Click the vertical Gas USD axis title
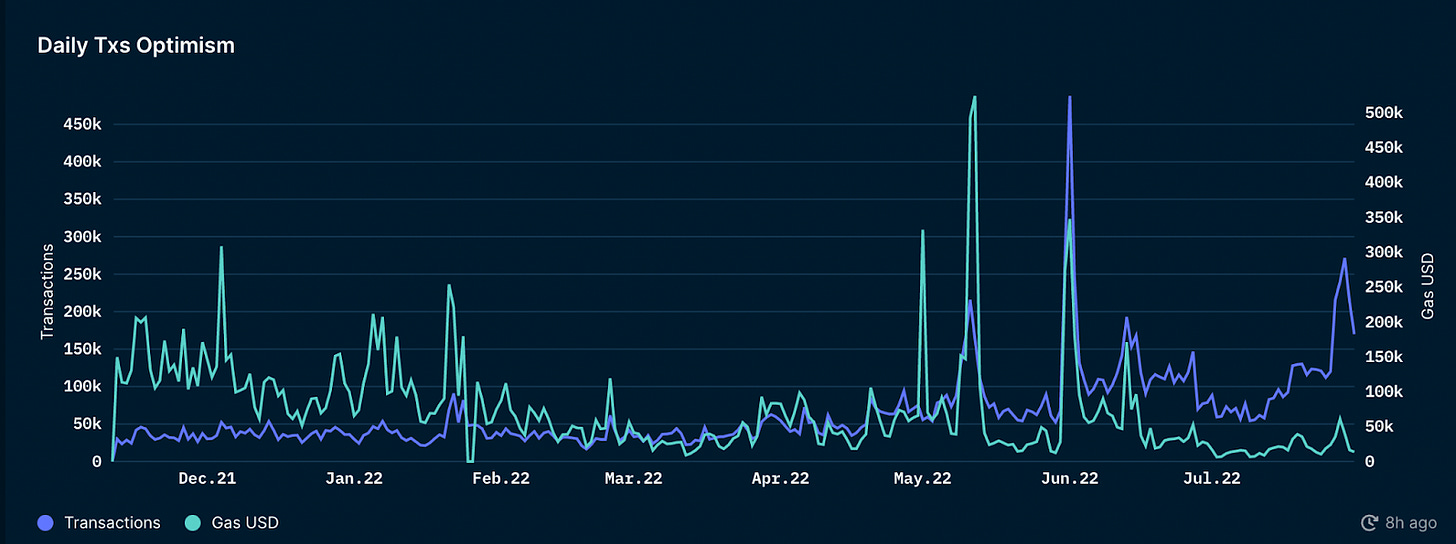1456x544 pixels. point(1427,286)
